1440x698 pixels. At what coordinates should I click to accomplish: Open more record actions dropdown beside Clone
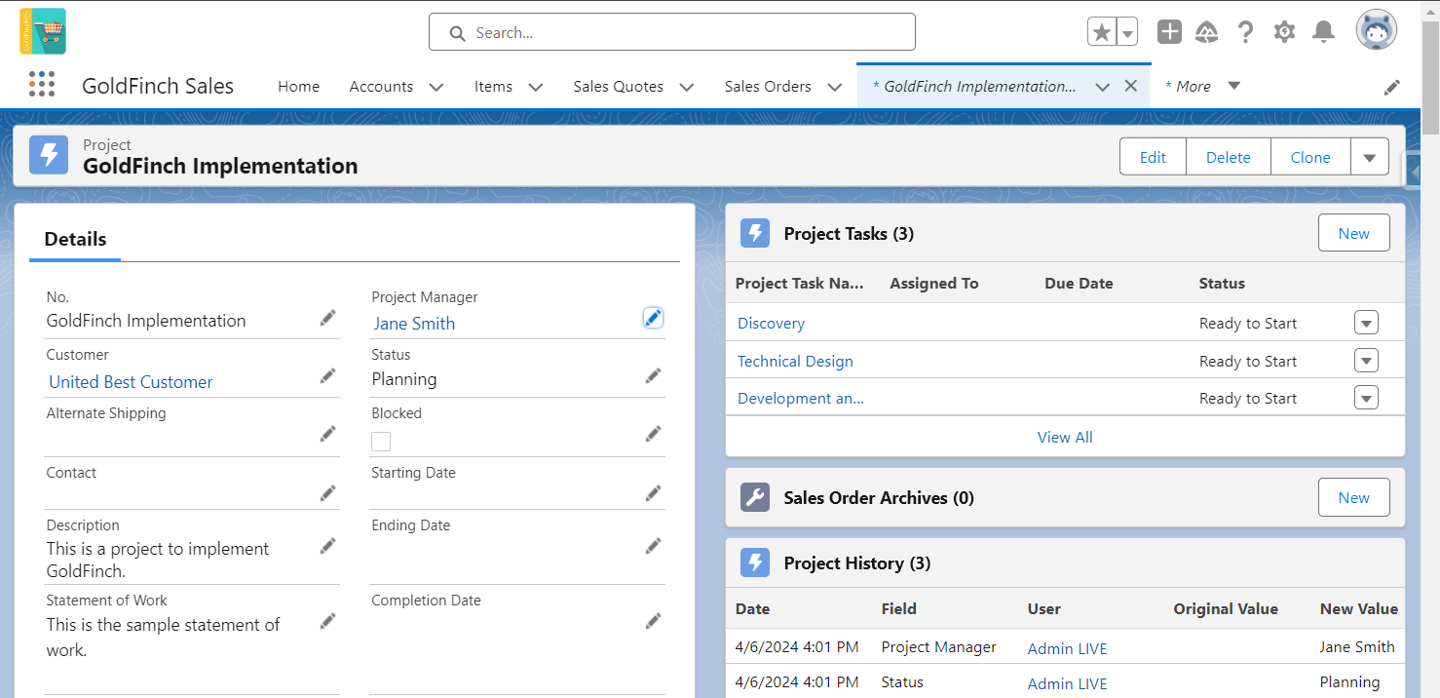point(1370,157)
